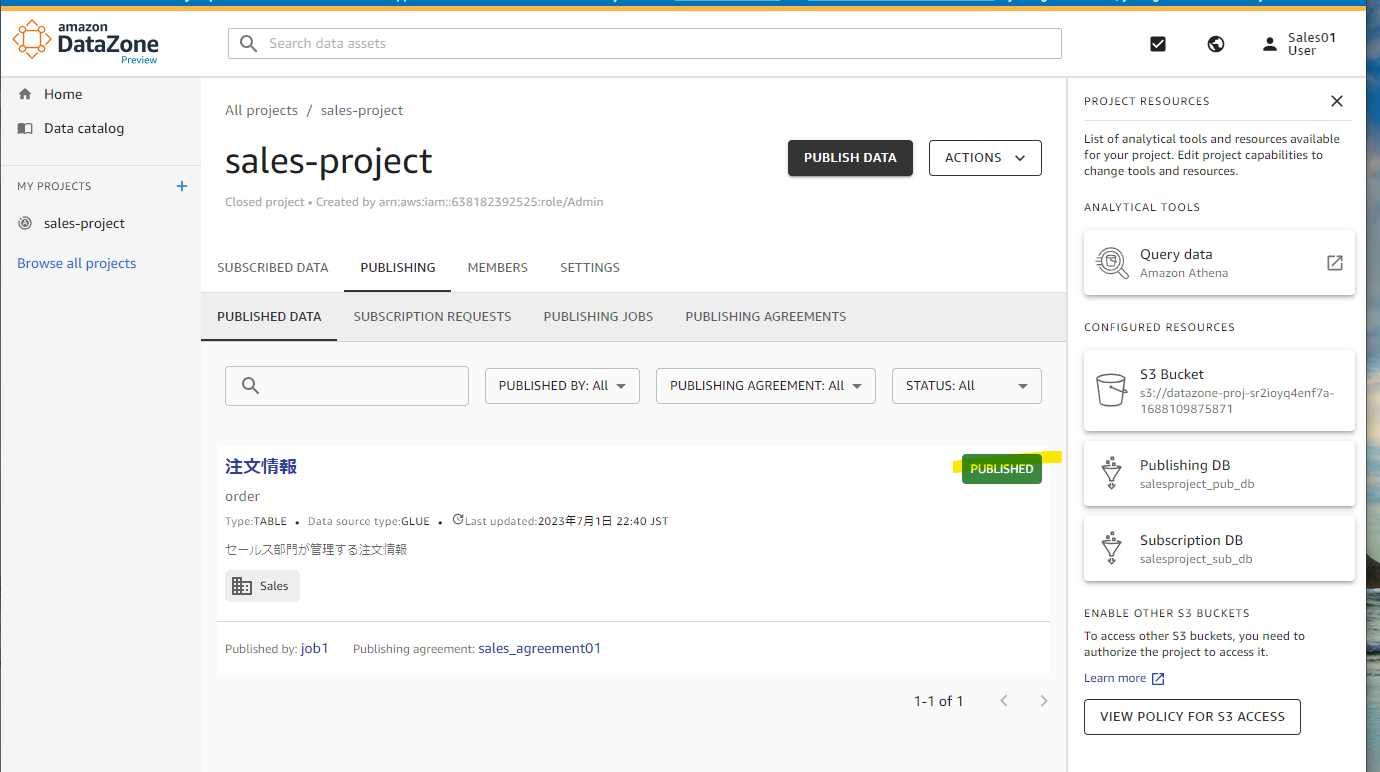Click the Subscription DB icon
This screenshot has height=772, width=1380.
pyautogui.click(x=1111, y=548)
